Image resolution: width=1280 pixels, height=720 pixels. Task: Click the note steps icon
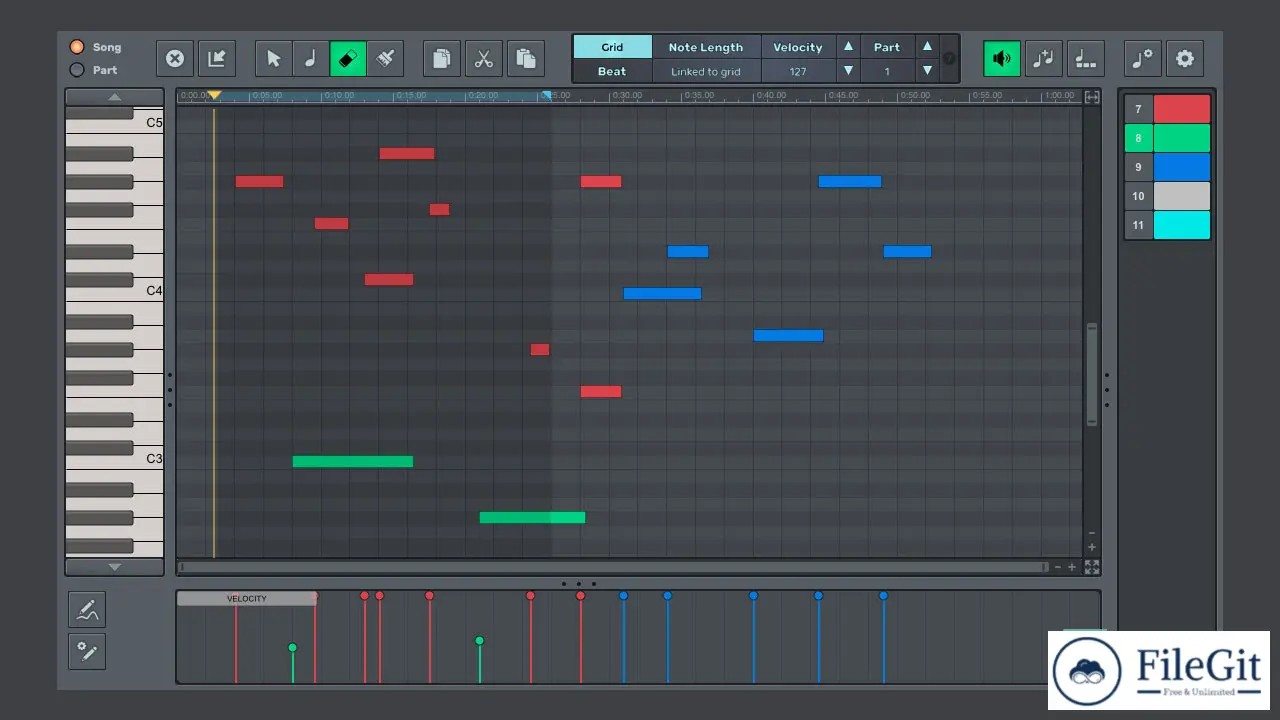(x=1085, y=59)
